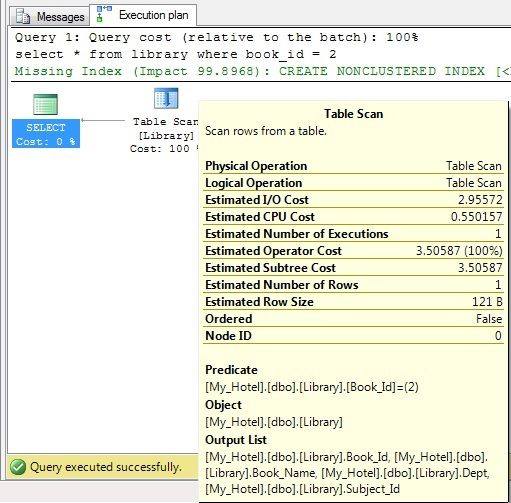Viewport: 511px width, 503px height.
Task: Click the Estimated Operator Cost value 3.50587 (100%)
Action: (x=459, y=251)
